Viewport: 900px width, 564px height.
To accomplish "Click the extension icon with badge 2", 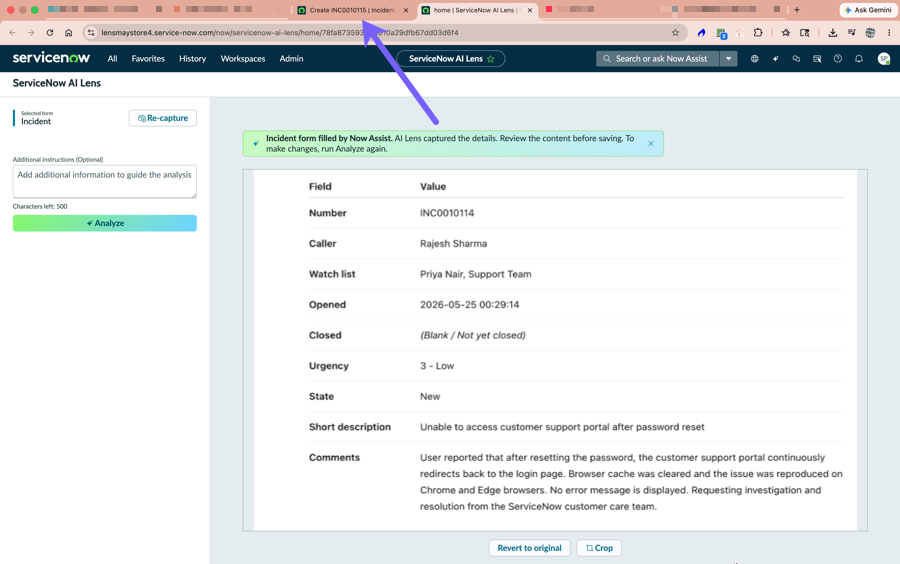I will coord(721,33).
